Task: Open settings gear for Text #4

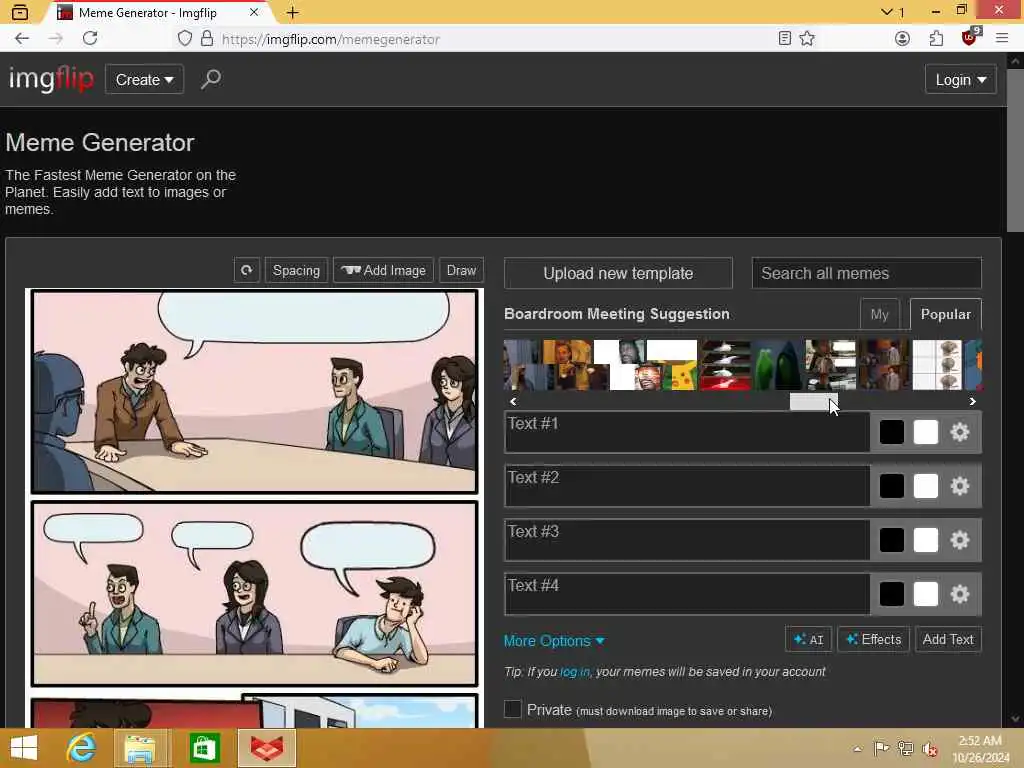Action: [959, 594]
